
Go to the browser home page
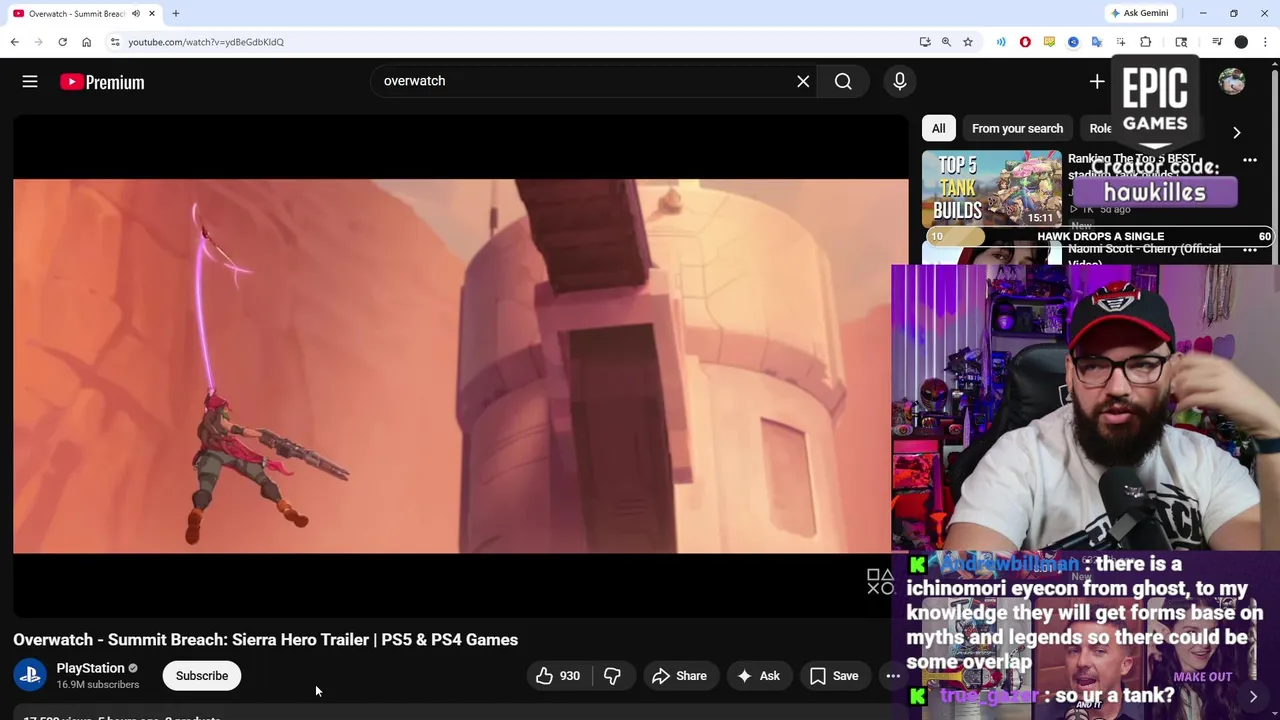(x=86, y=42)
